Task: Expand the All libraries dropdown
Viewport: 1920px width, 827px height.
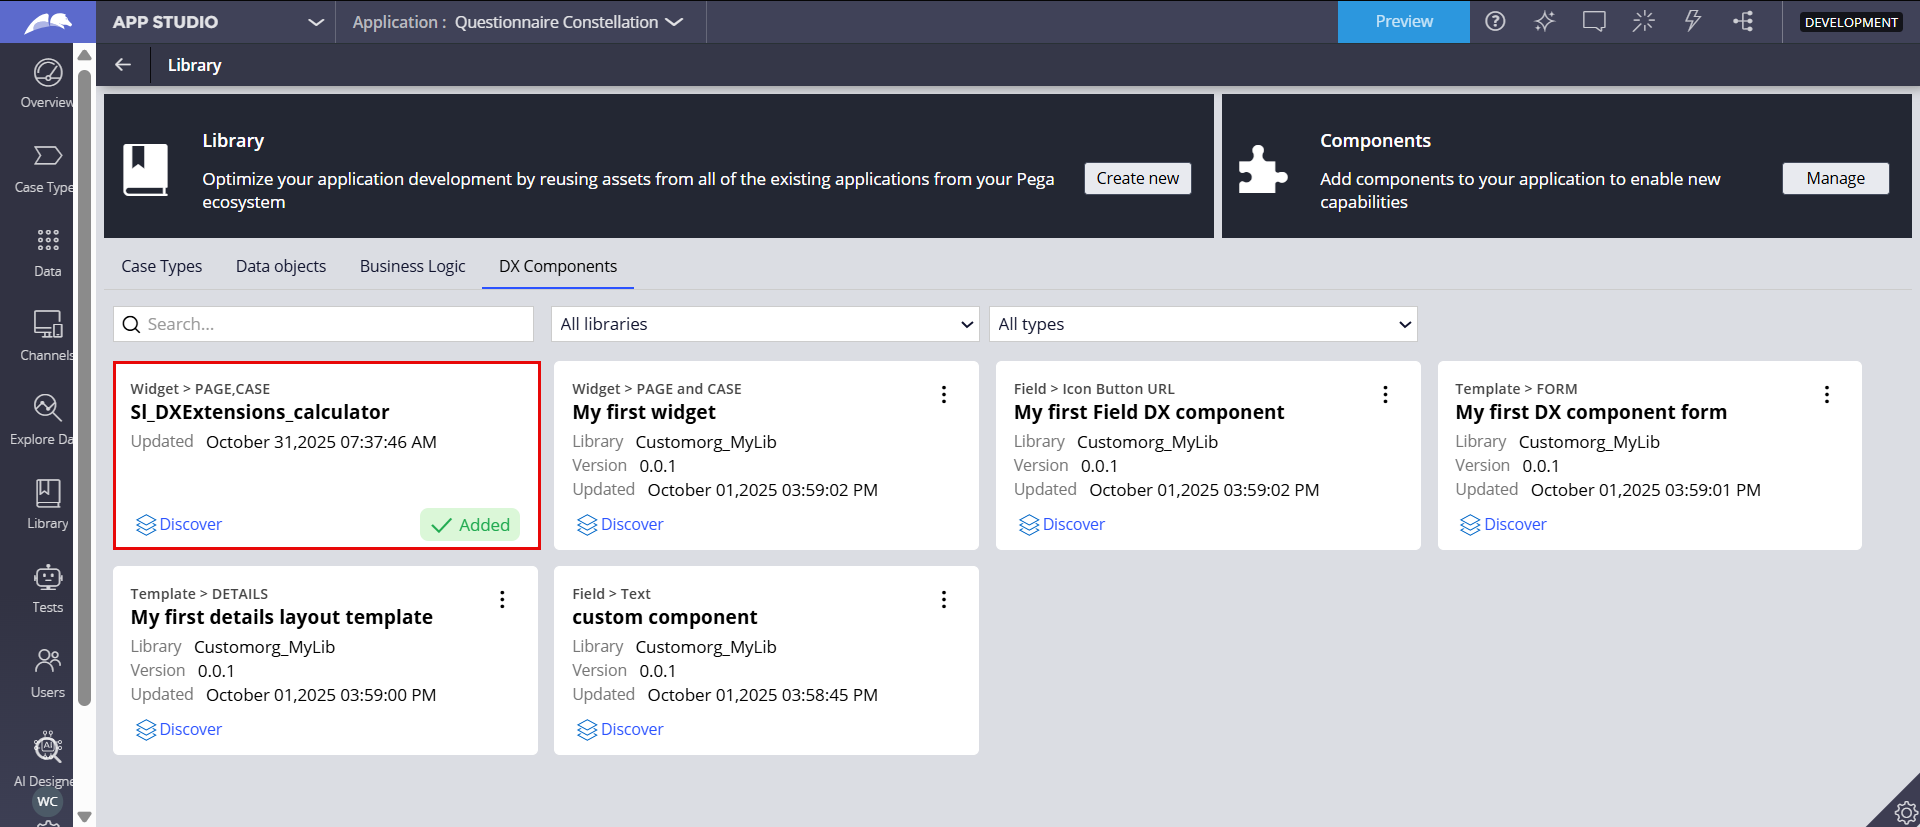Action: pos(765,324)
